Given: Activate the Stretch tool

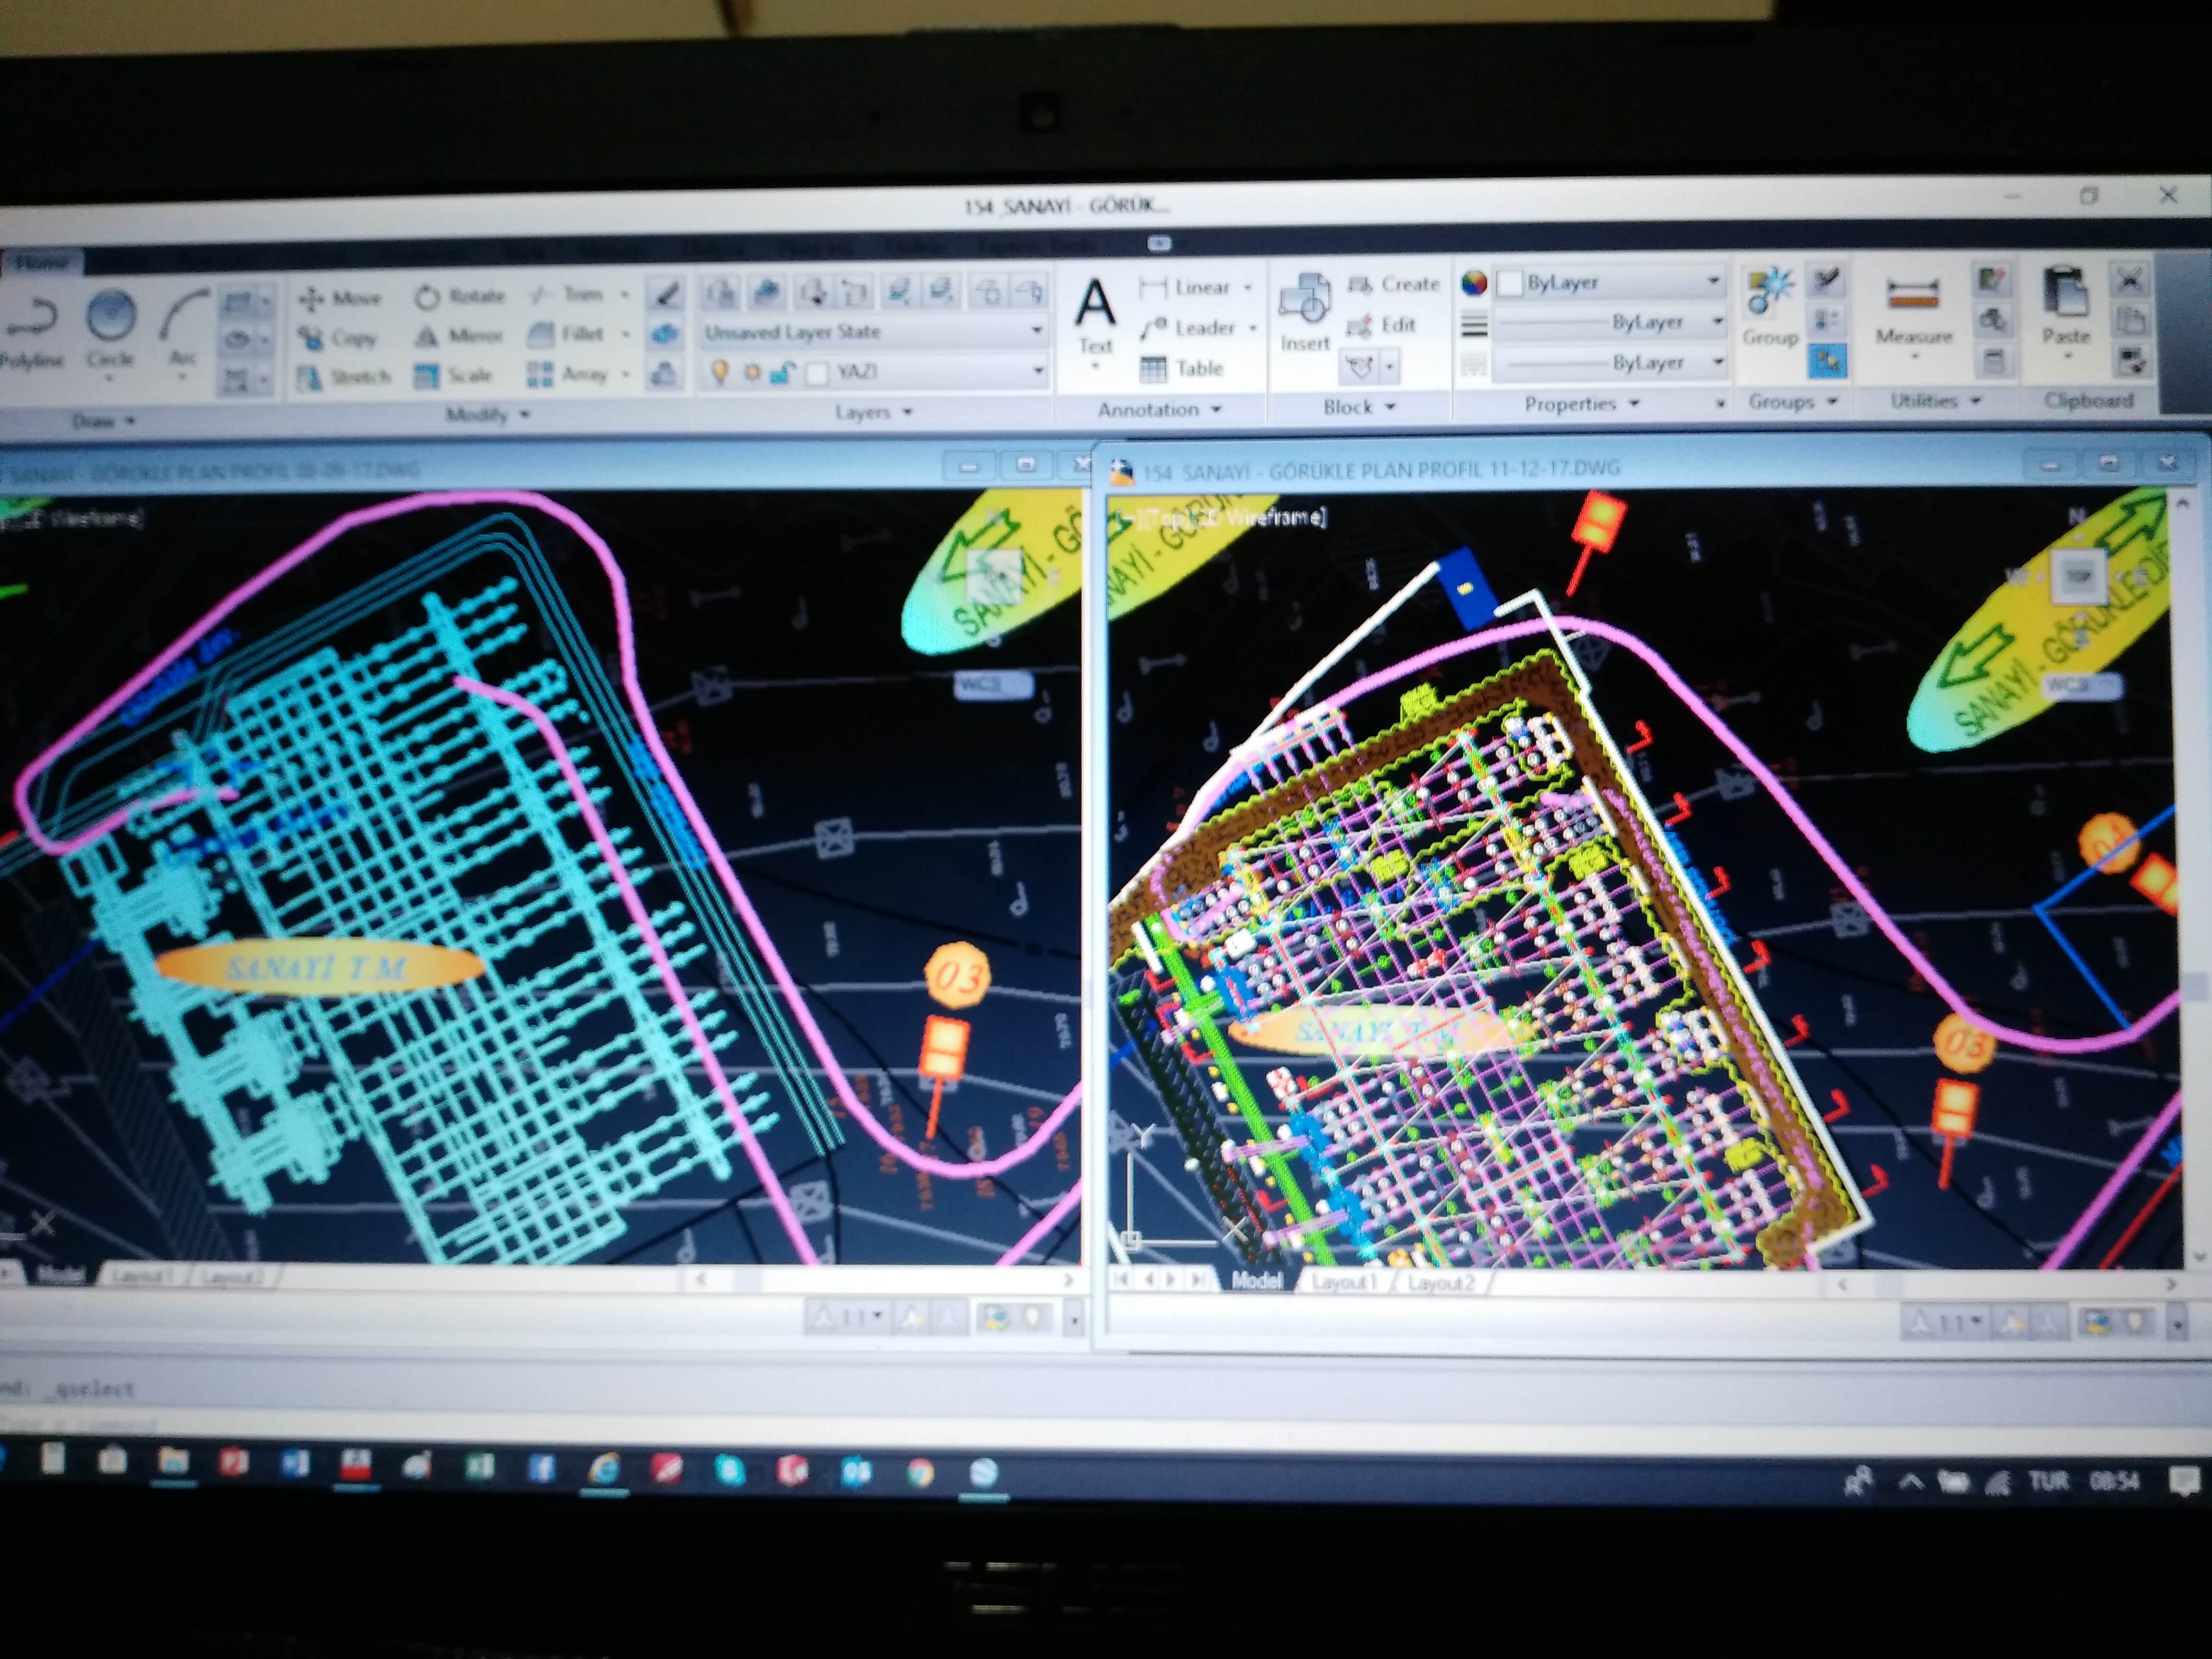Looking at the screenshot, I should tap(344, 377).
